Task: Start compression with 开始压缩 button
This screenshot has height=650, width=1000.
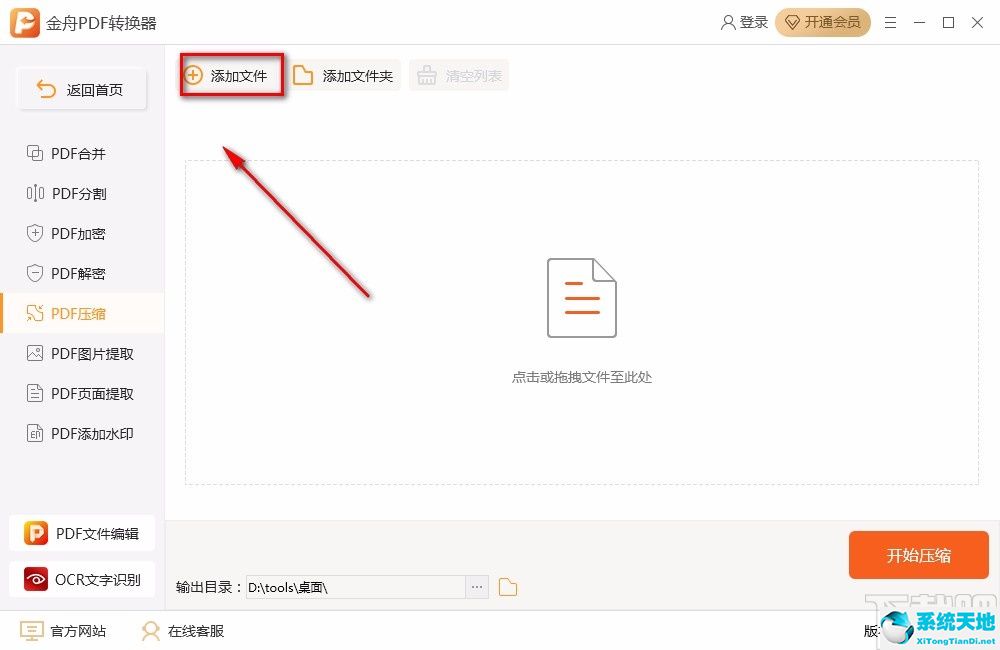Action: tap(918, 555)
